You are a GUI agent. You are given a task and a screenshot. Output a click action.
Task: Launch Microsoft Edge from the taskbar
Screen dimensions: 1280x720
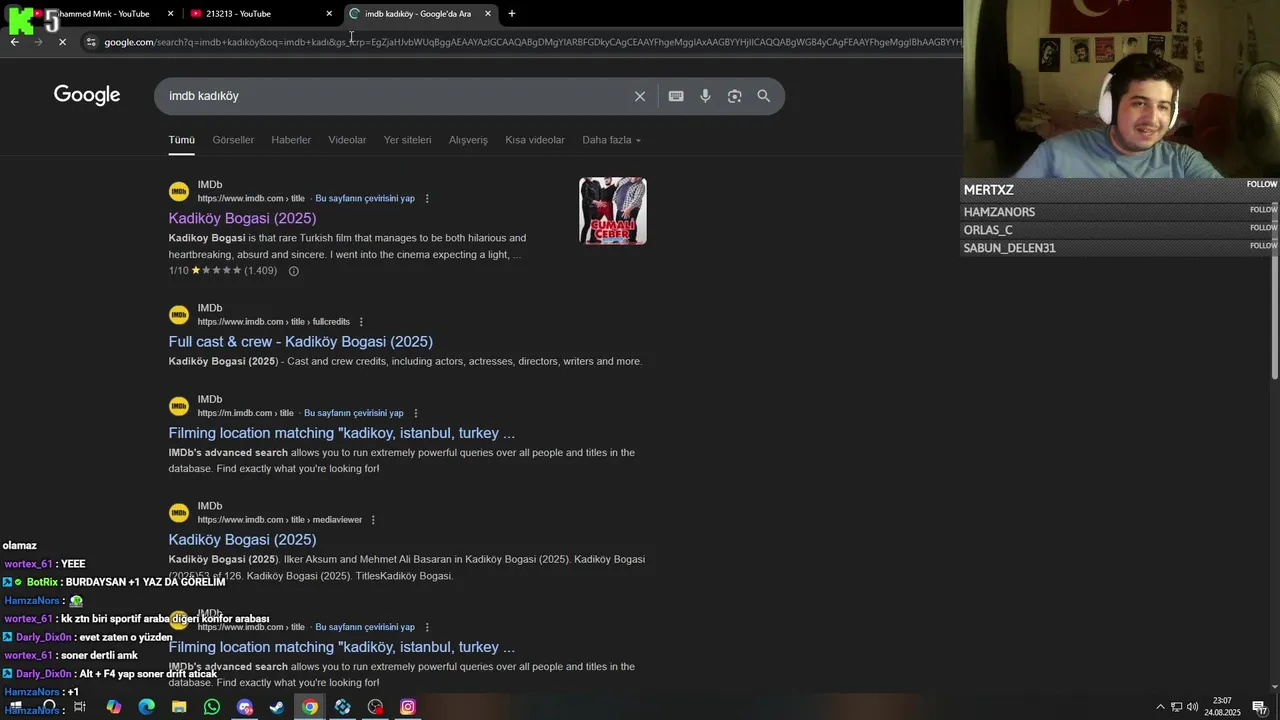(x=146, y=707)
